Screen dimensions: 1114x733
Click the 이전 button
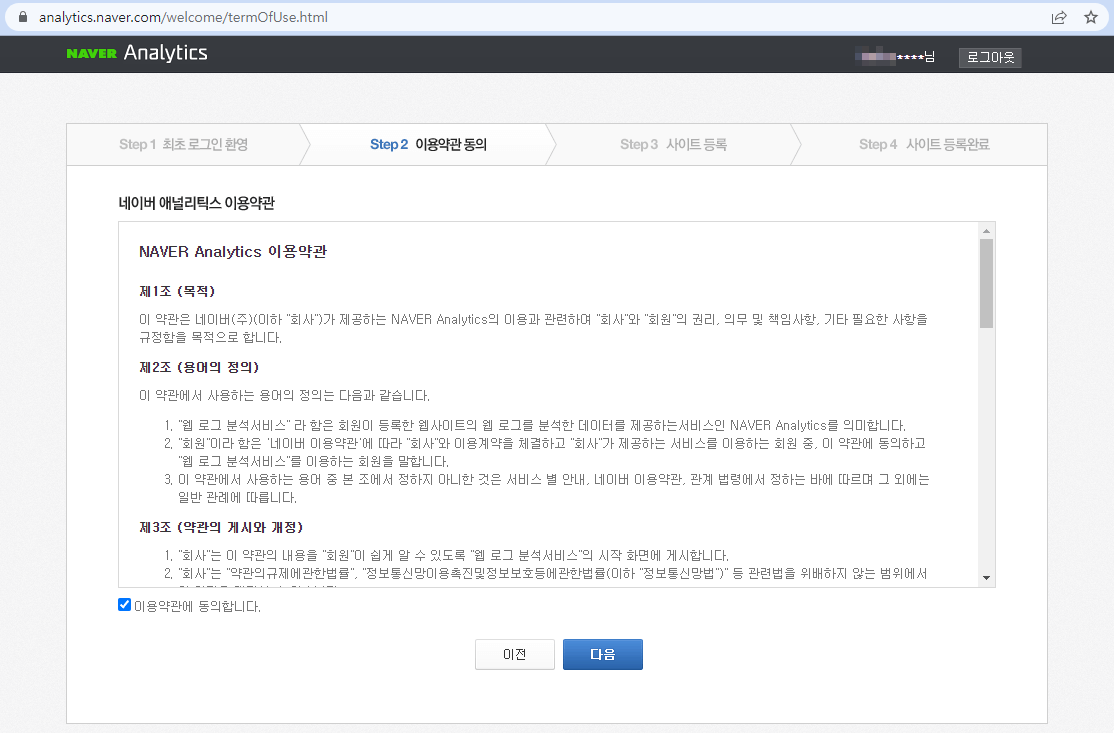tap(514, 654)
